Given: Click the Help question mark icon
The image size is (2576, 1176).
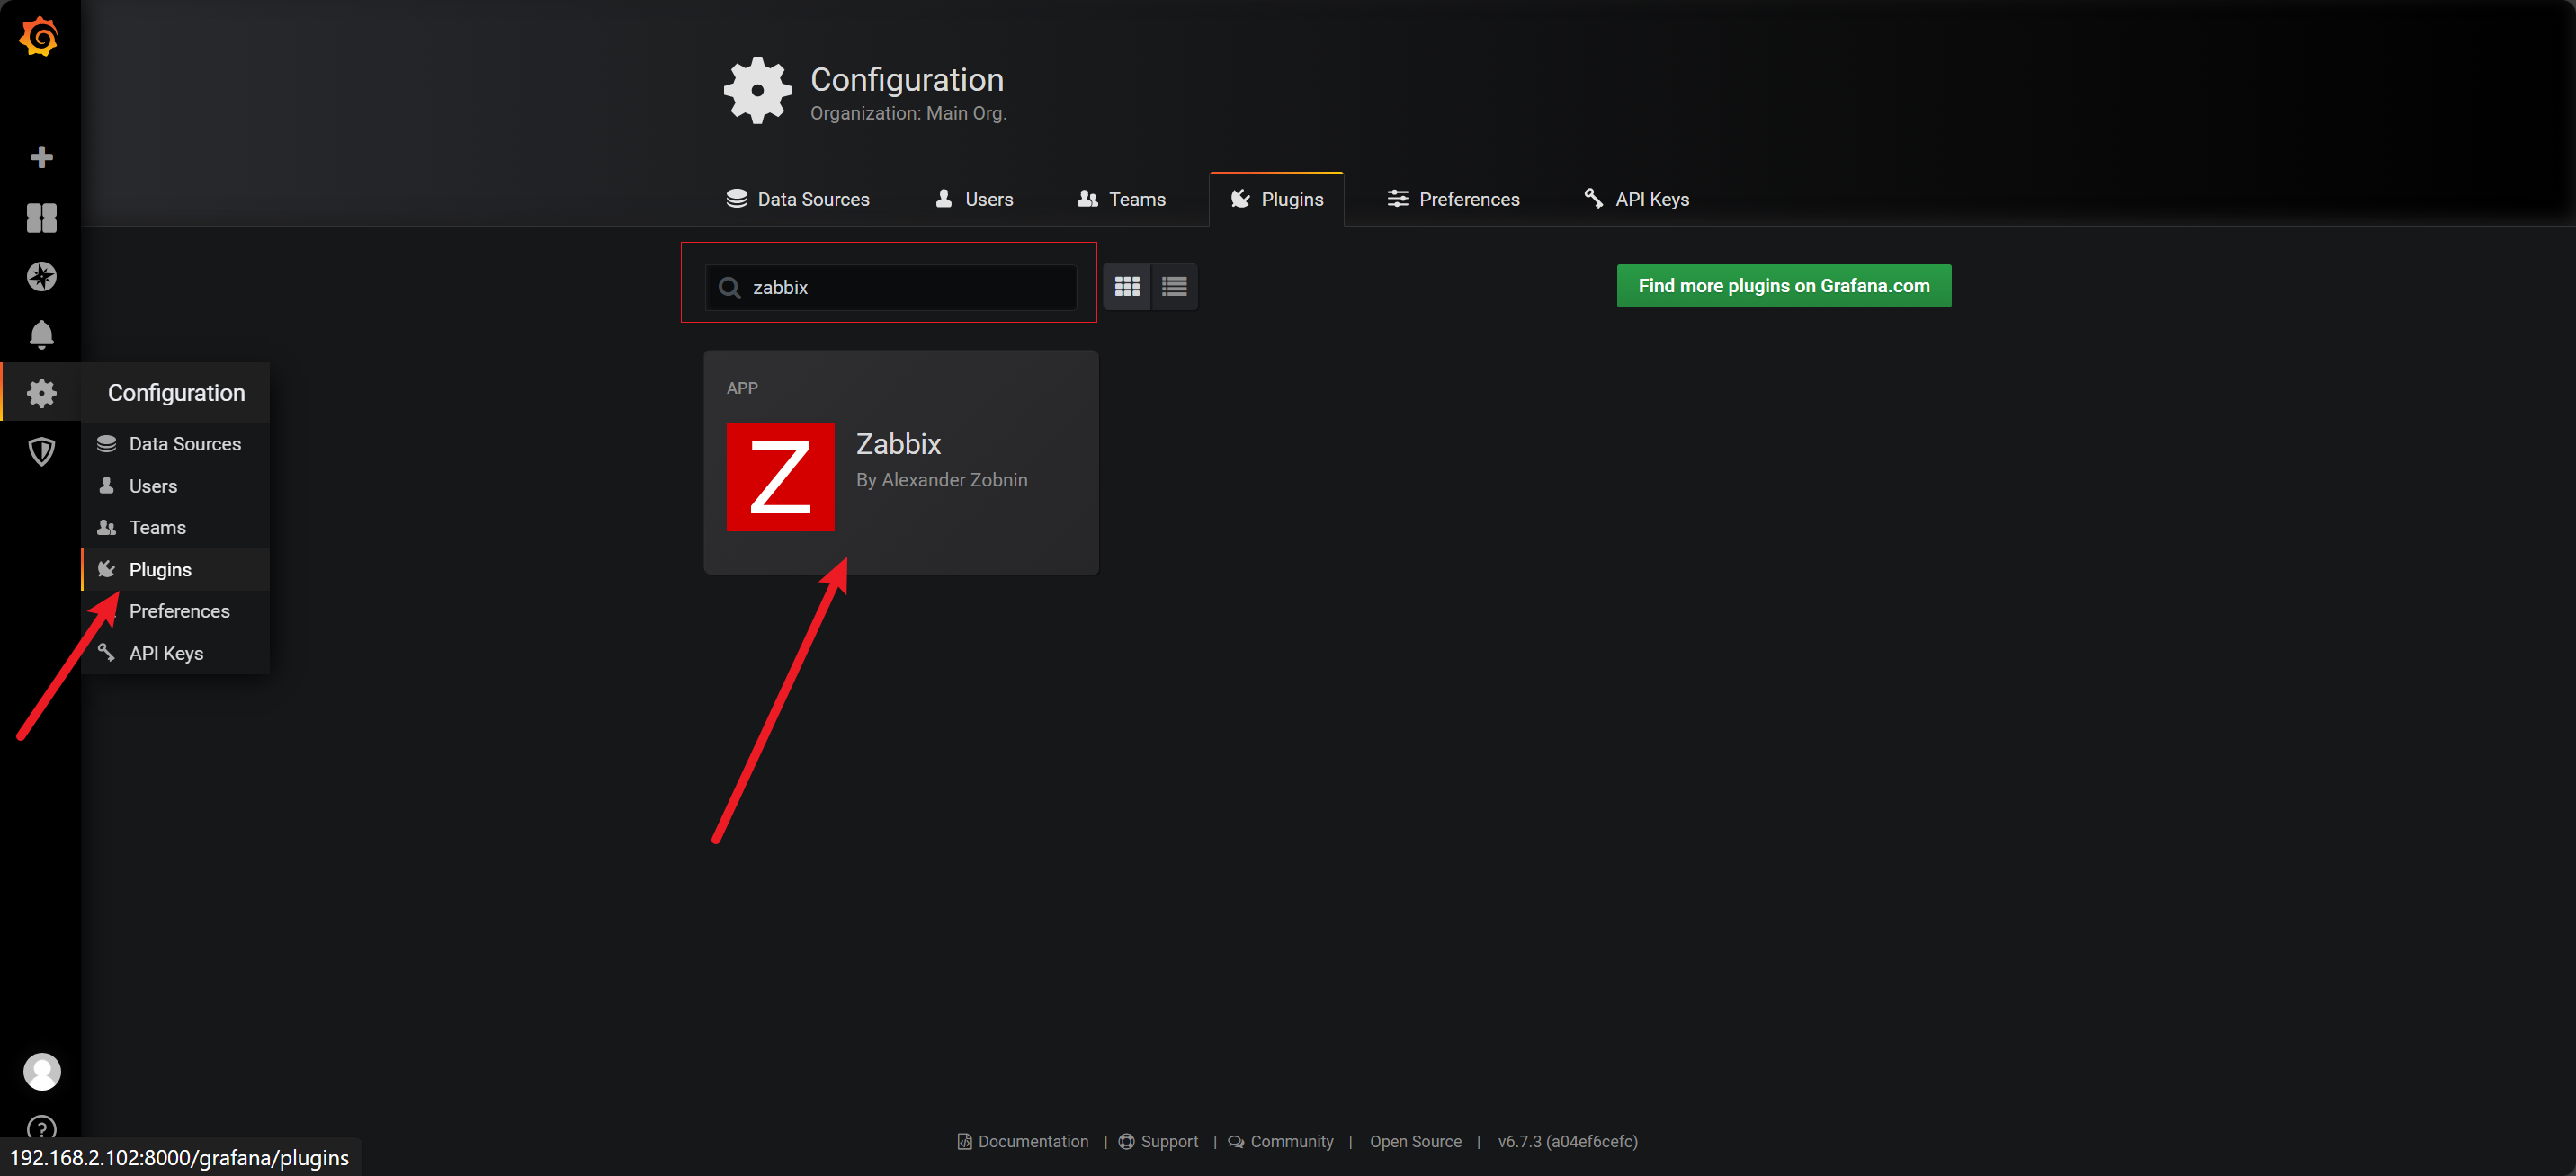Looking at the screenshot, I should click(41, 1128).
